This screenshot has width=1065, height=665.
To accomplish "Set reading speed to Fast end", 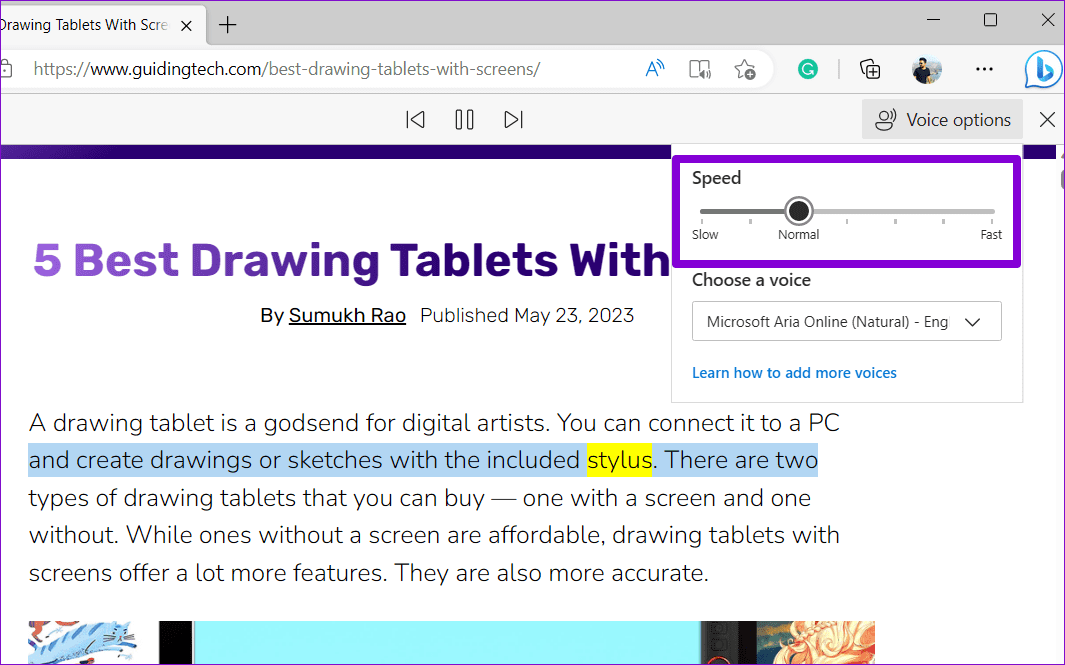I will coord(992,212).
